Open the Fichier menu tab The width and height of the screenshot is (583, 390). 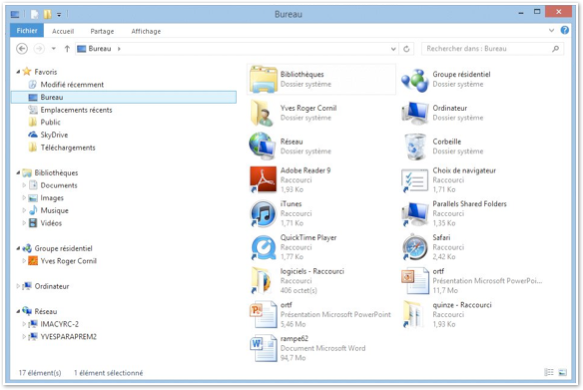pyautogui.click(x=27, y=31)
